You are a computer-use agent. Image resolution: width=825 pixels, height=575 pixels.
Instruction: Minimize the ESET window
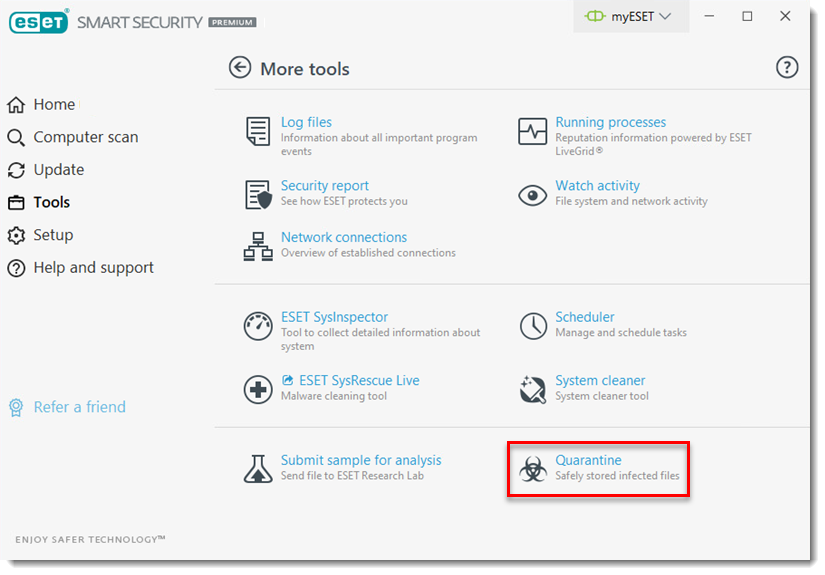[709, 16]
